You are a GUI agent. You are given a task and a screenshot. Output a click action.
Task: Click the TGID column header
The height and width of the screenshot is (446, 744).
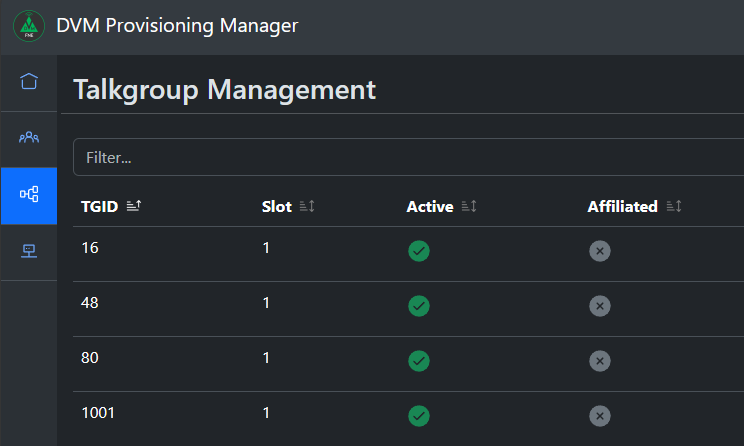point(100,206)
